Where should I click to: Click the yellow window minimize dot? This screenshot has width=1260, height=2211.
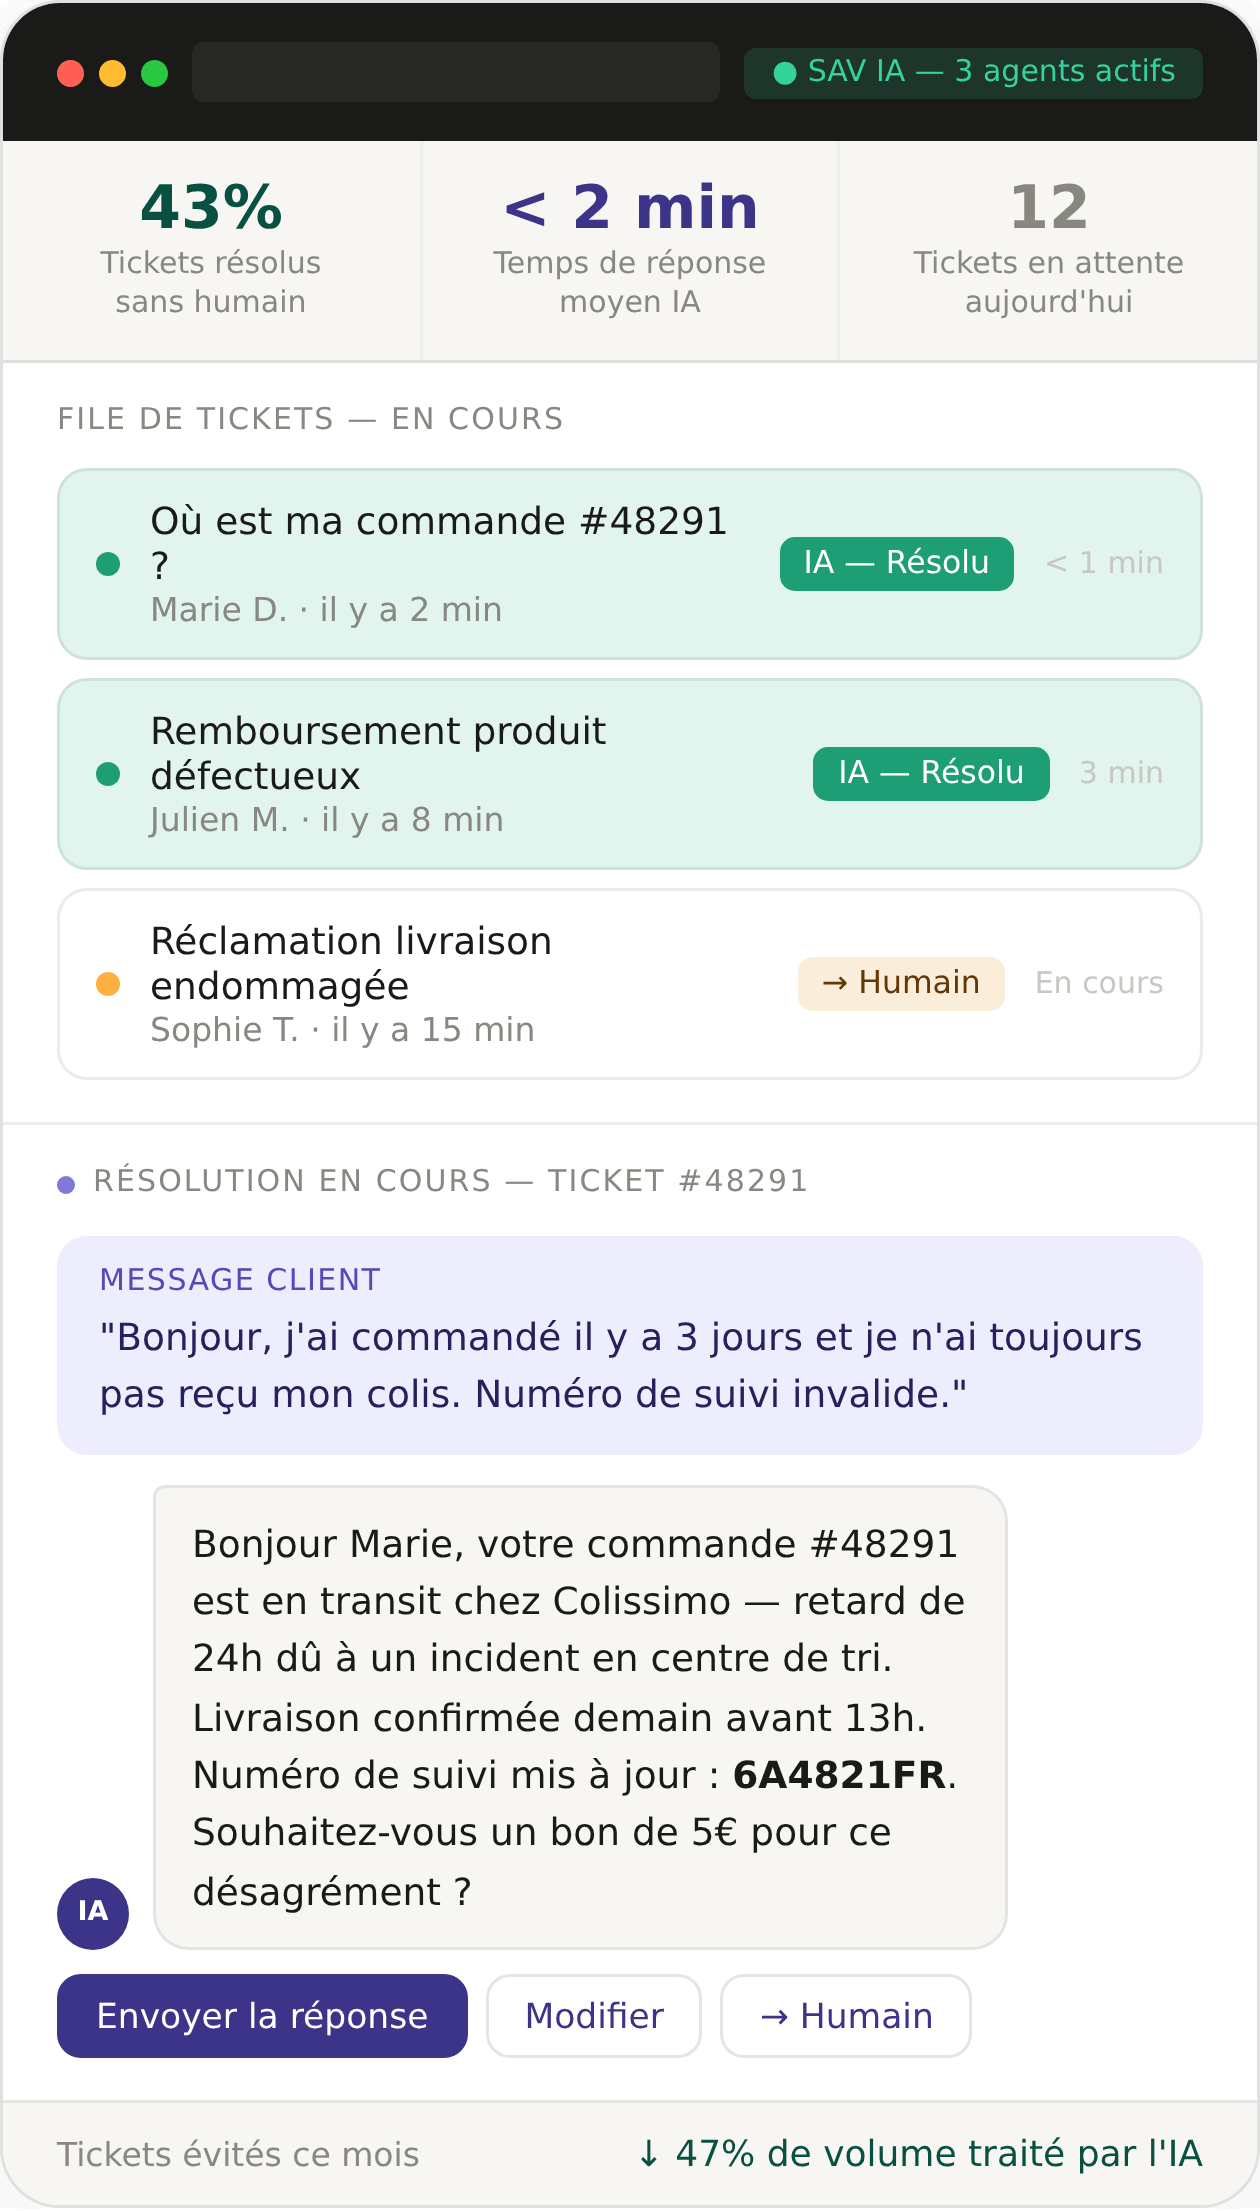[113, 73]
